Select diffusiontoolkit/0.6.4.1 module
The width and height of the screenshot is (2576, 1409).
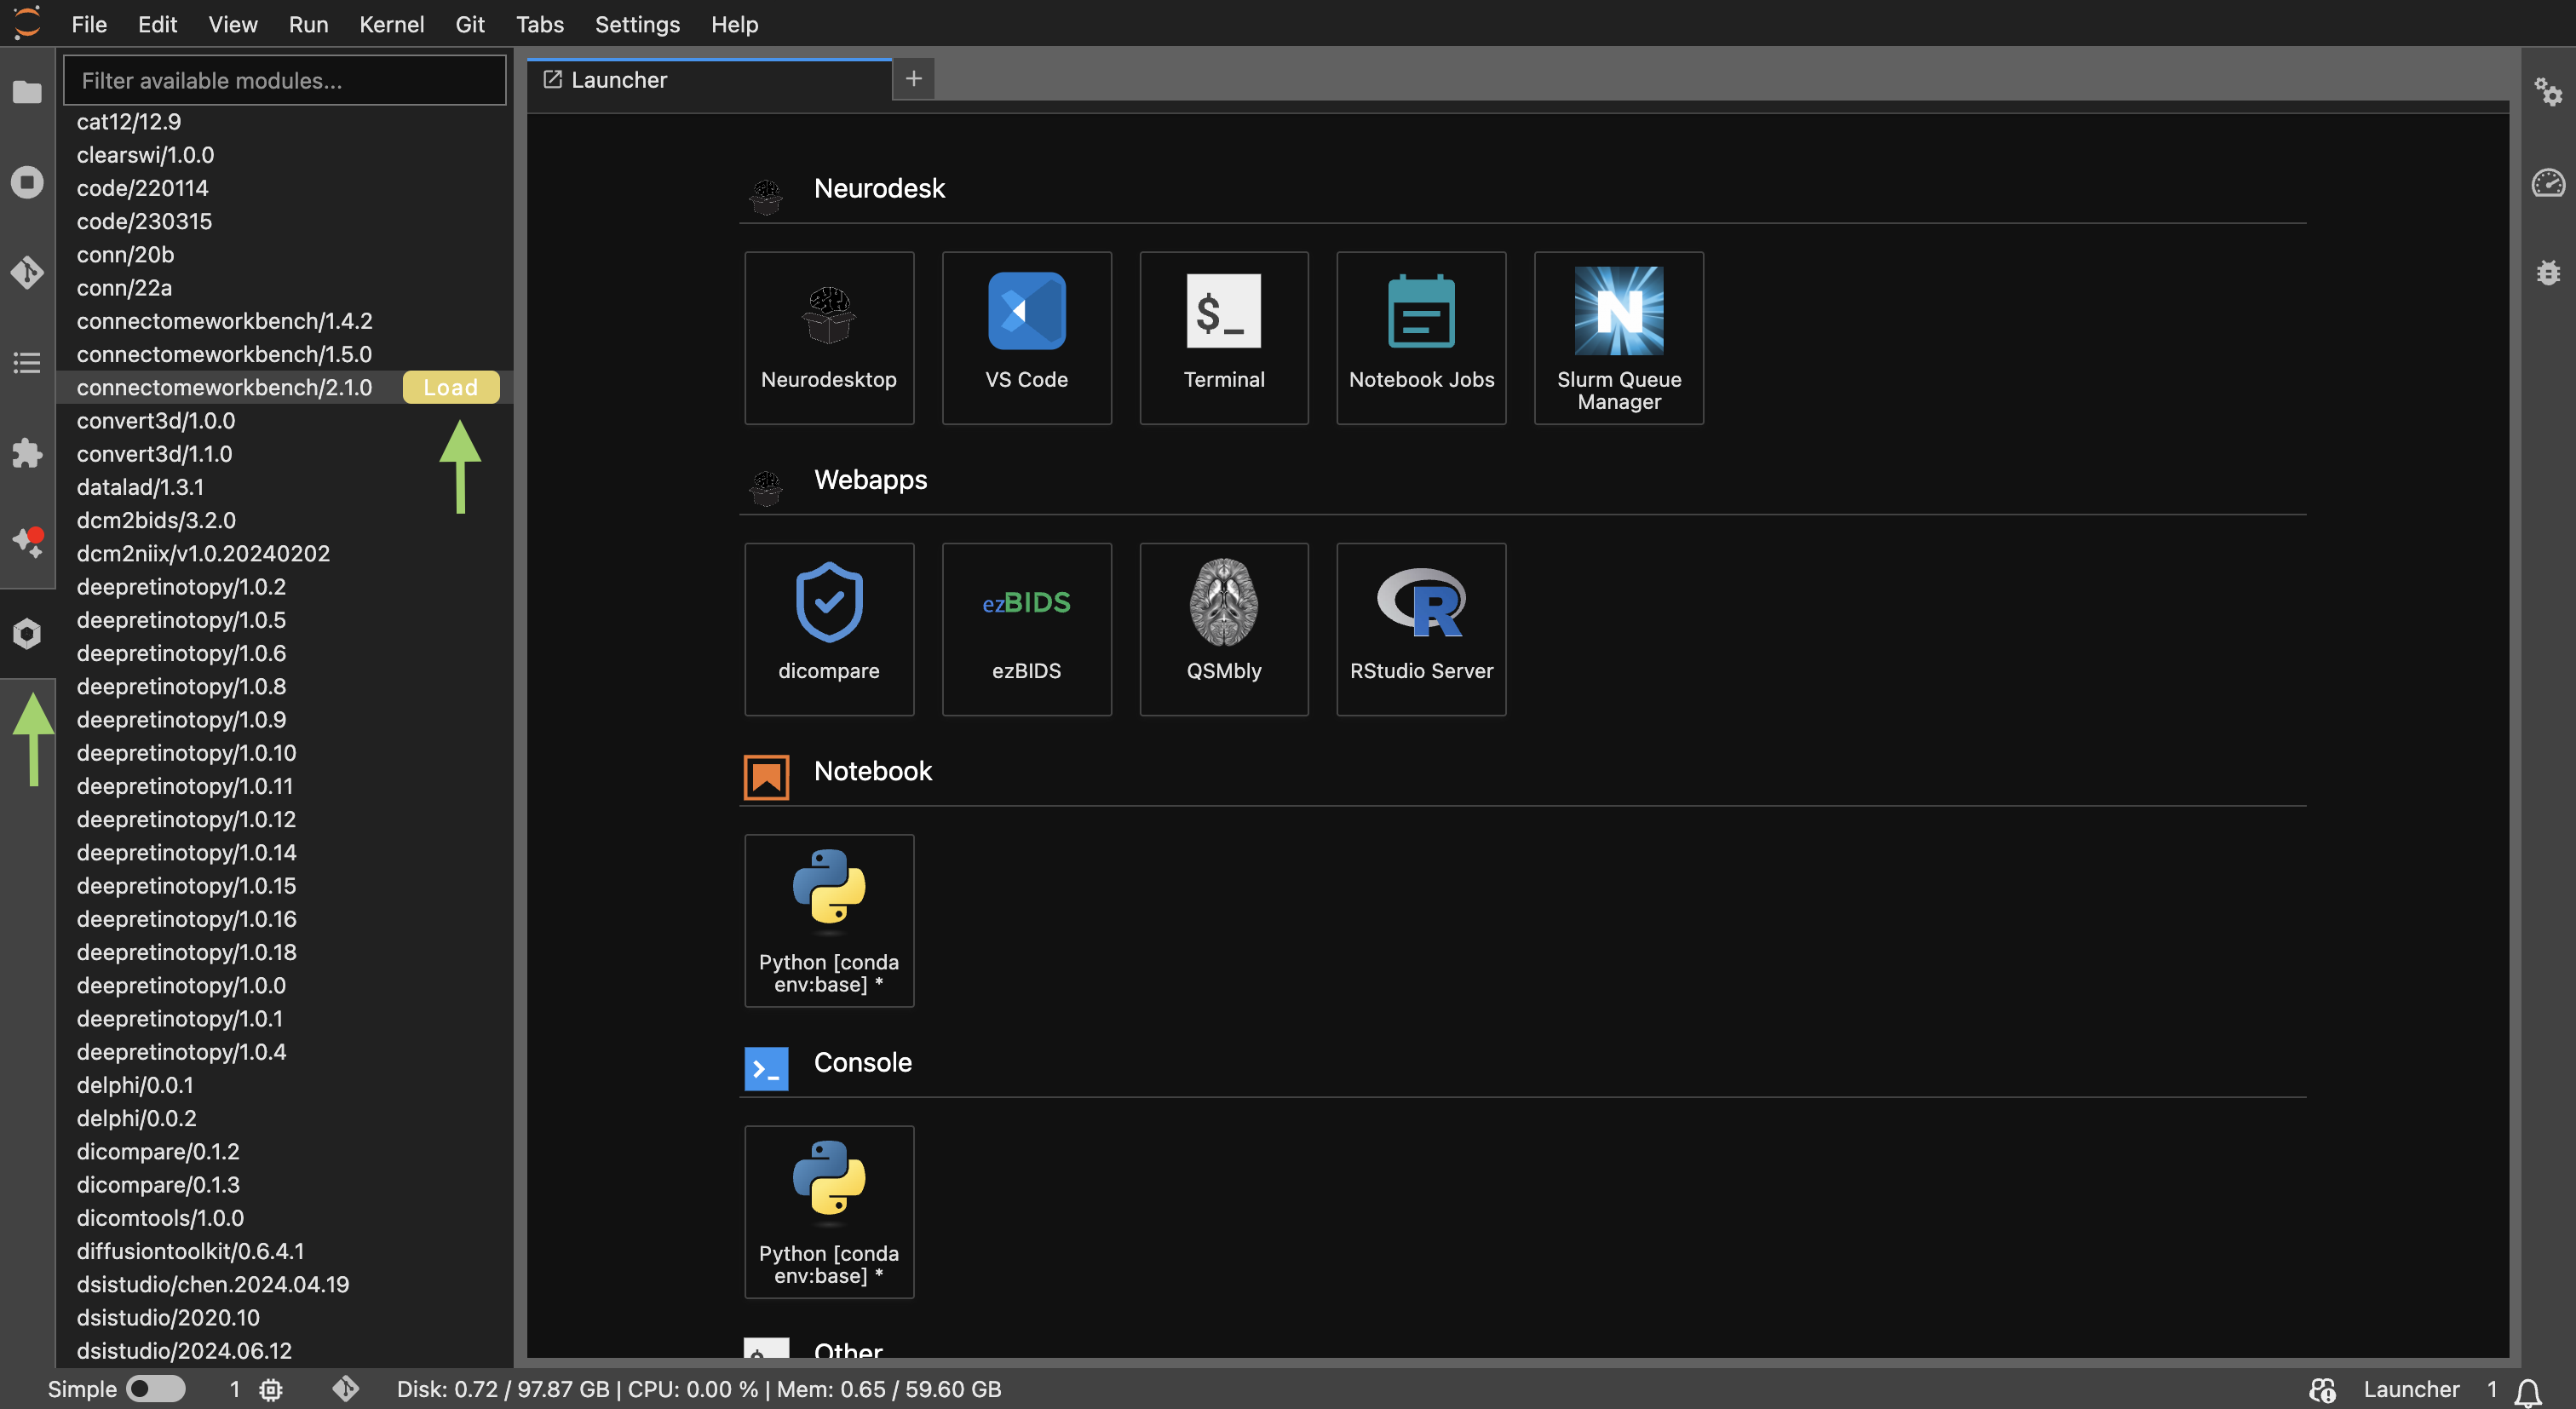190,1251
